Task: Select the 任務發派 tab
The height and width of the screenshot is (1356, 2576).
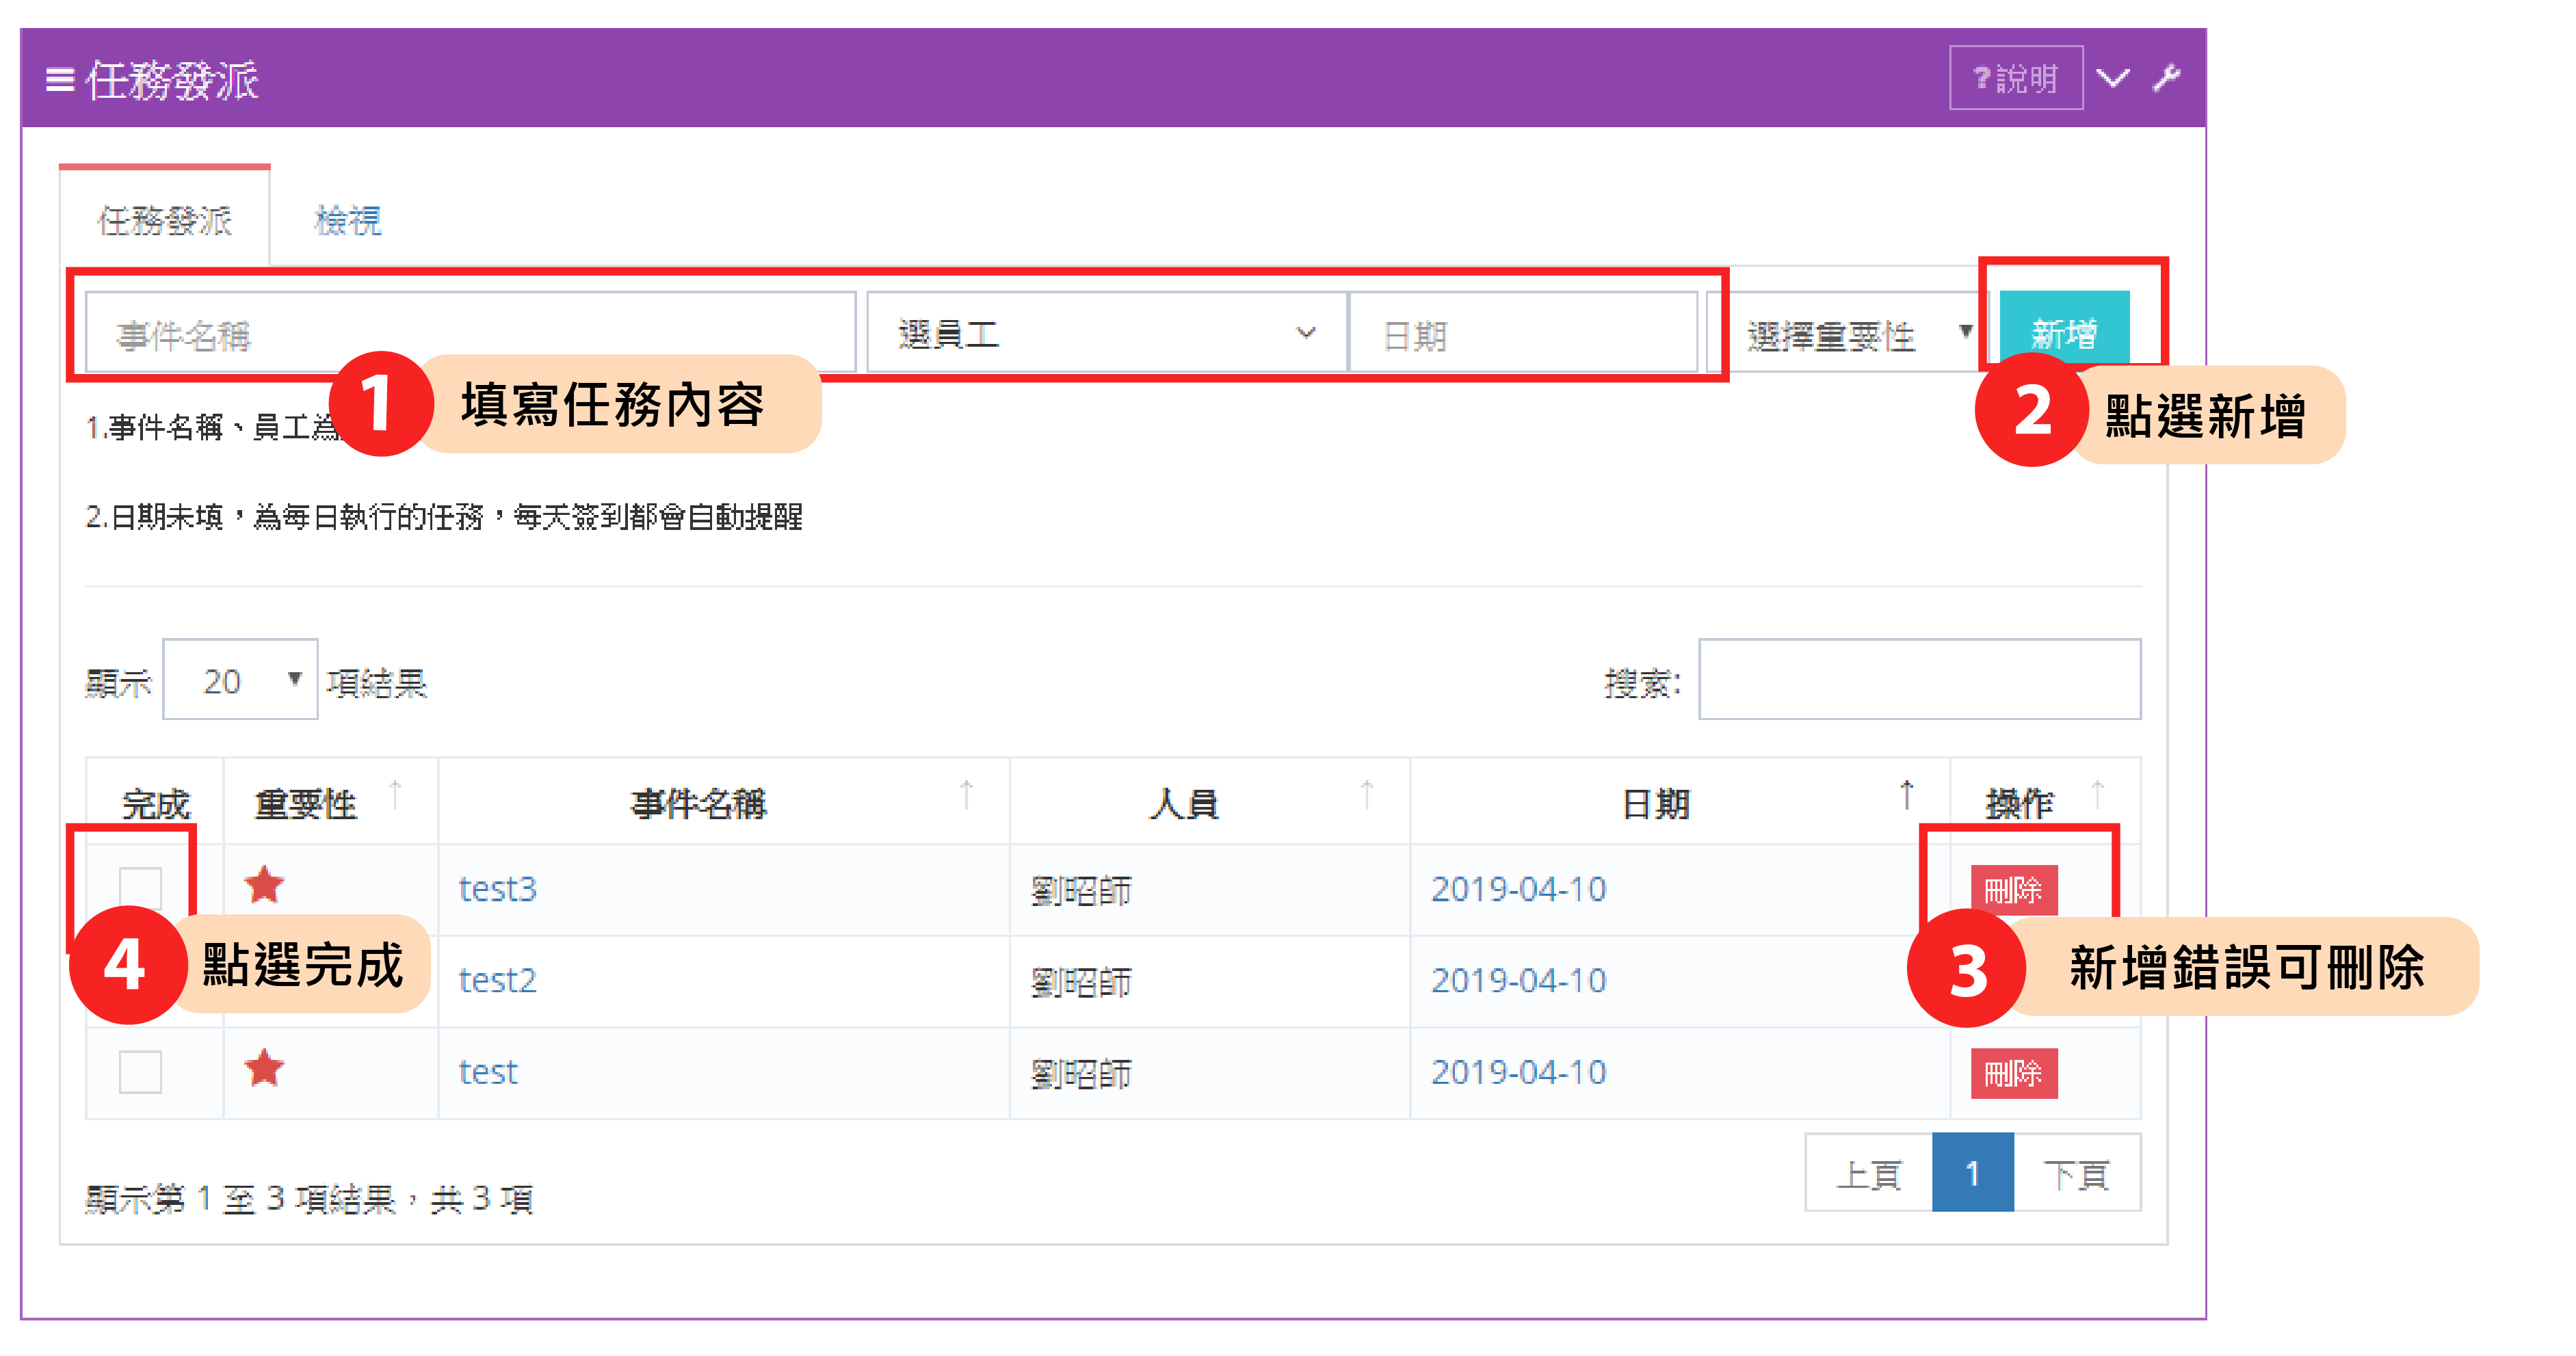Action: point(165,220)
